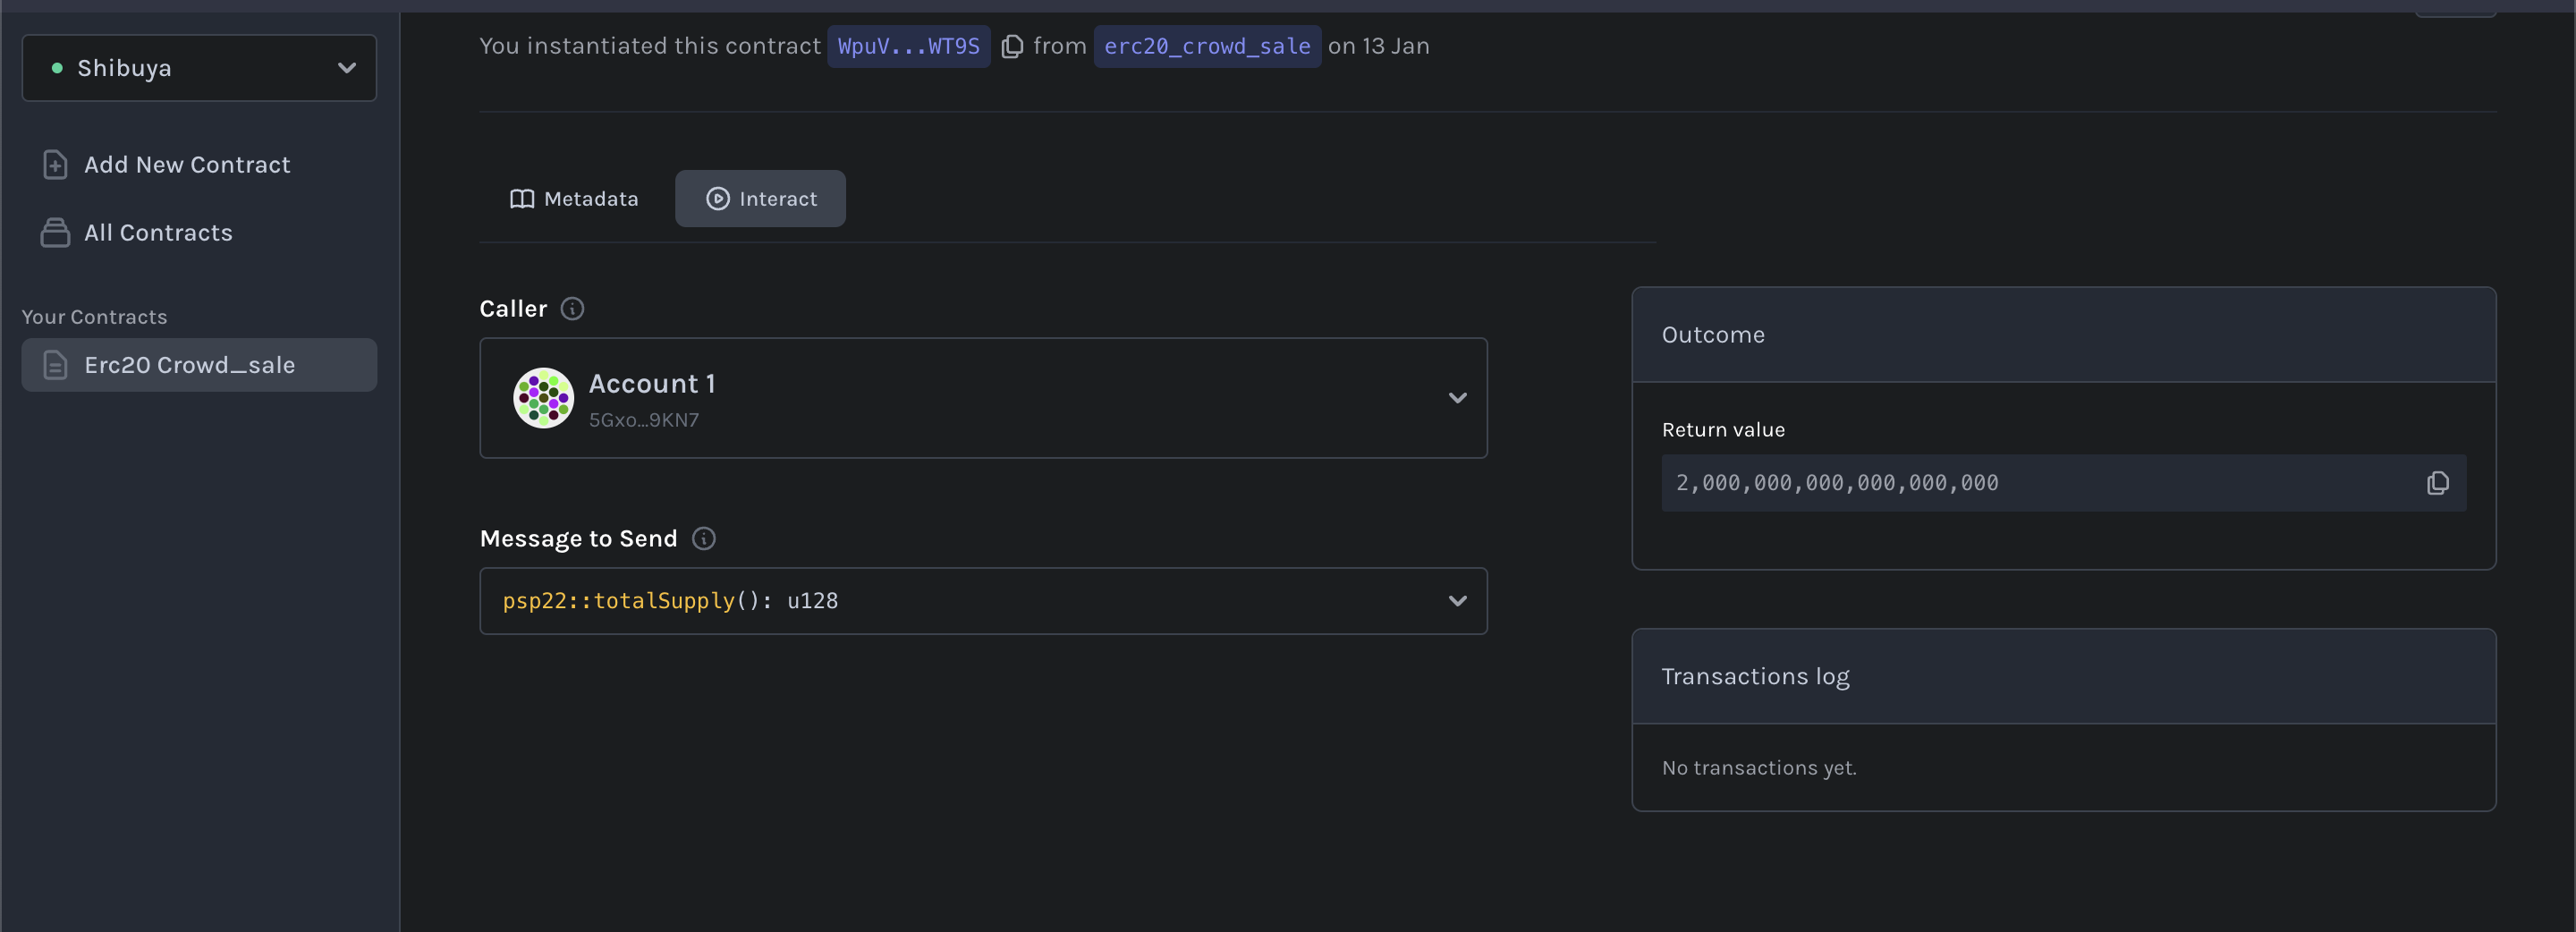Open the psp22::totalSupply message dropdown
This screenshot has width=2576, height=932.
click(x=983, y=601)
